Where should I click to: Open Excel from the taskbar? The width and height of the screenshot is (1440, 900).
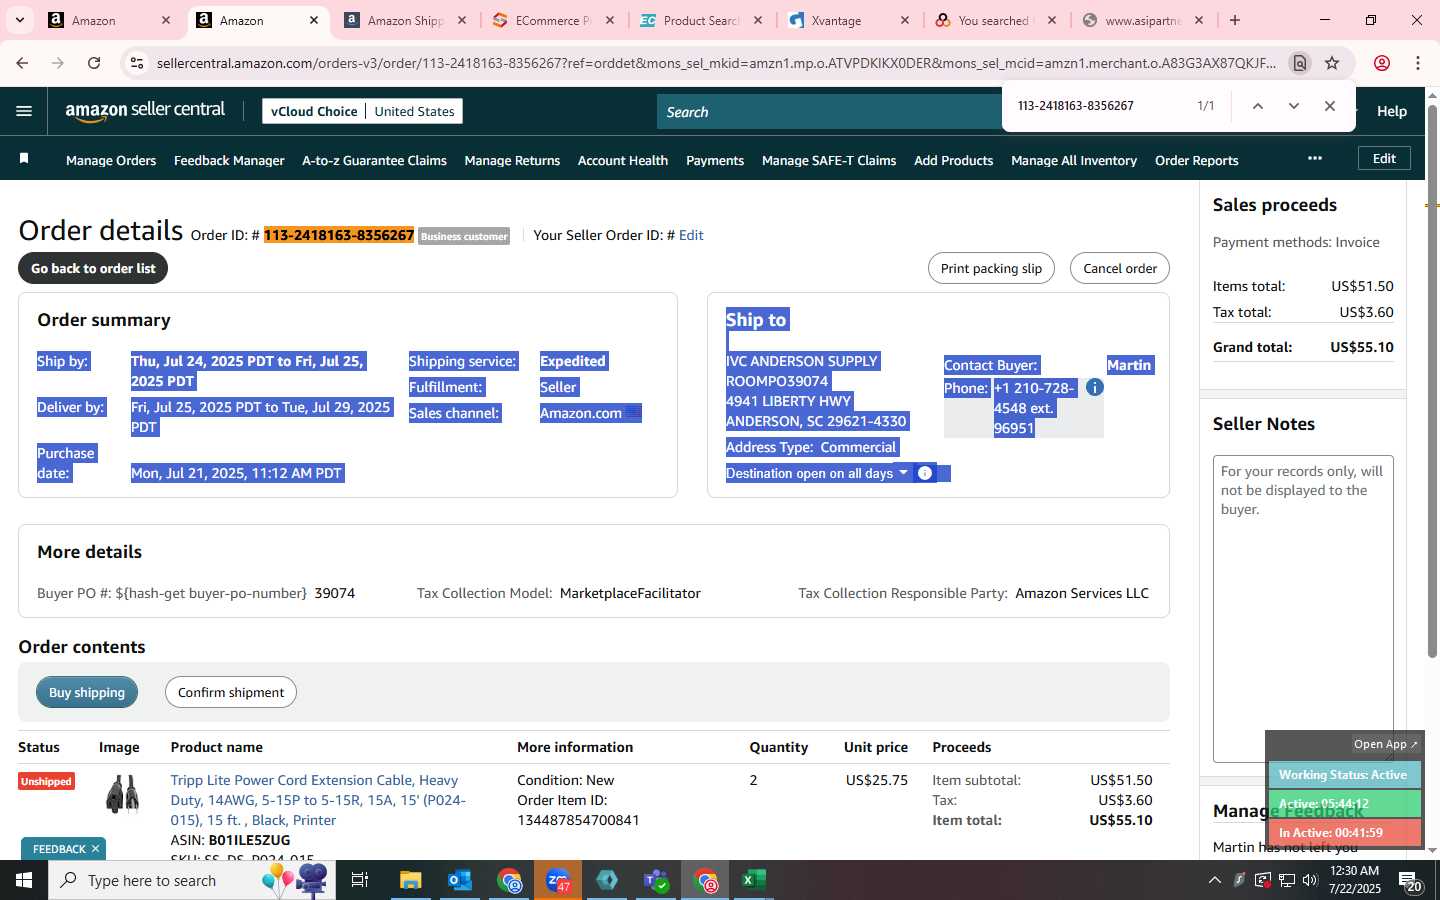point(753,880)
